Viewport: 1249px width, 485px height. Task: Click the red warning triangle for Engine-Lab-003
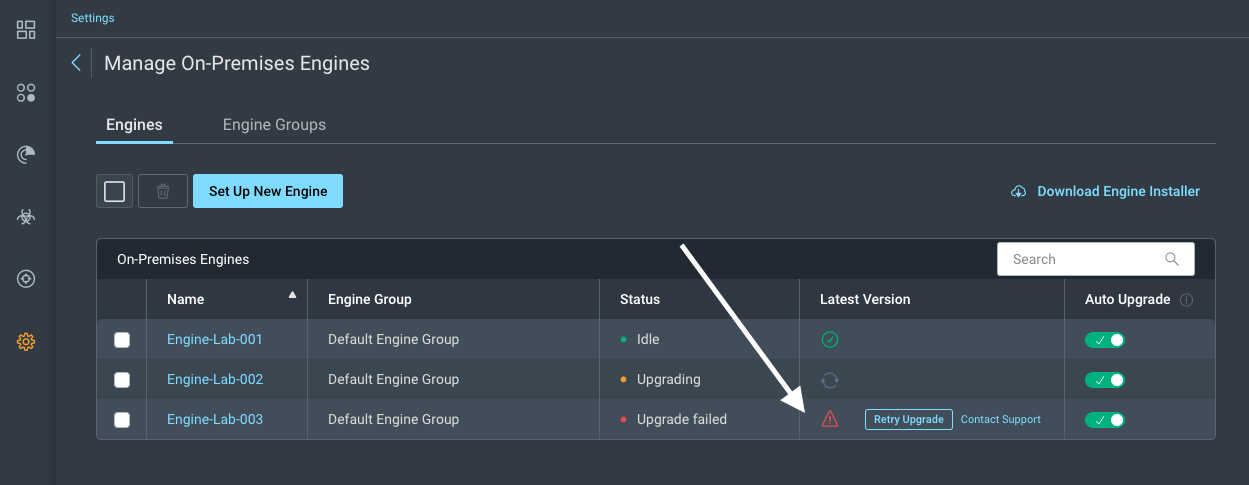point(830,420)
